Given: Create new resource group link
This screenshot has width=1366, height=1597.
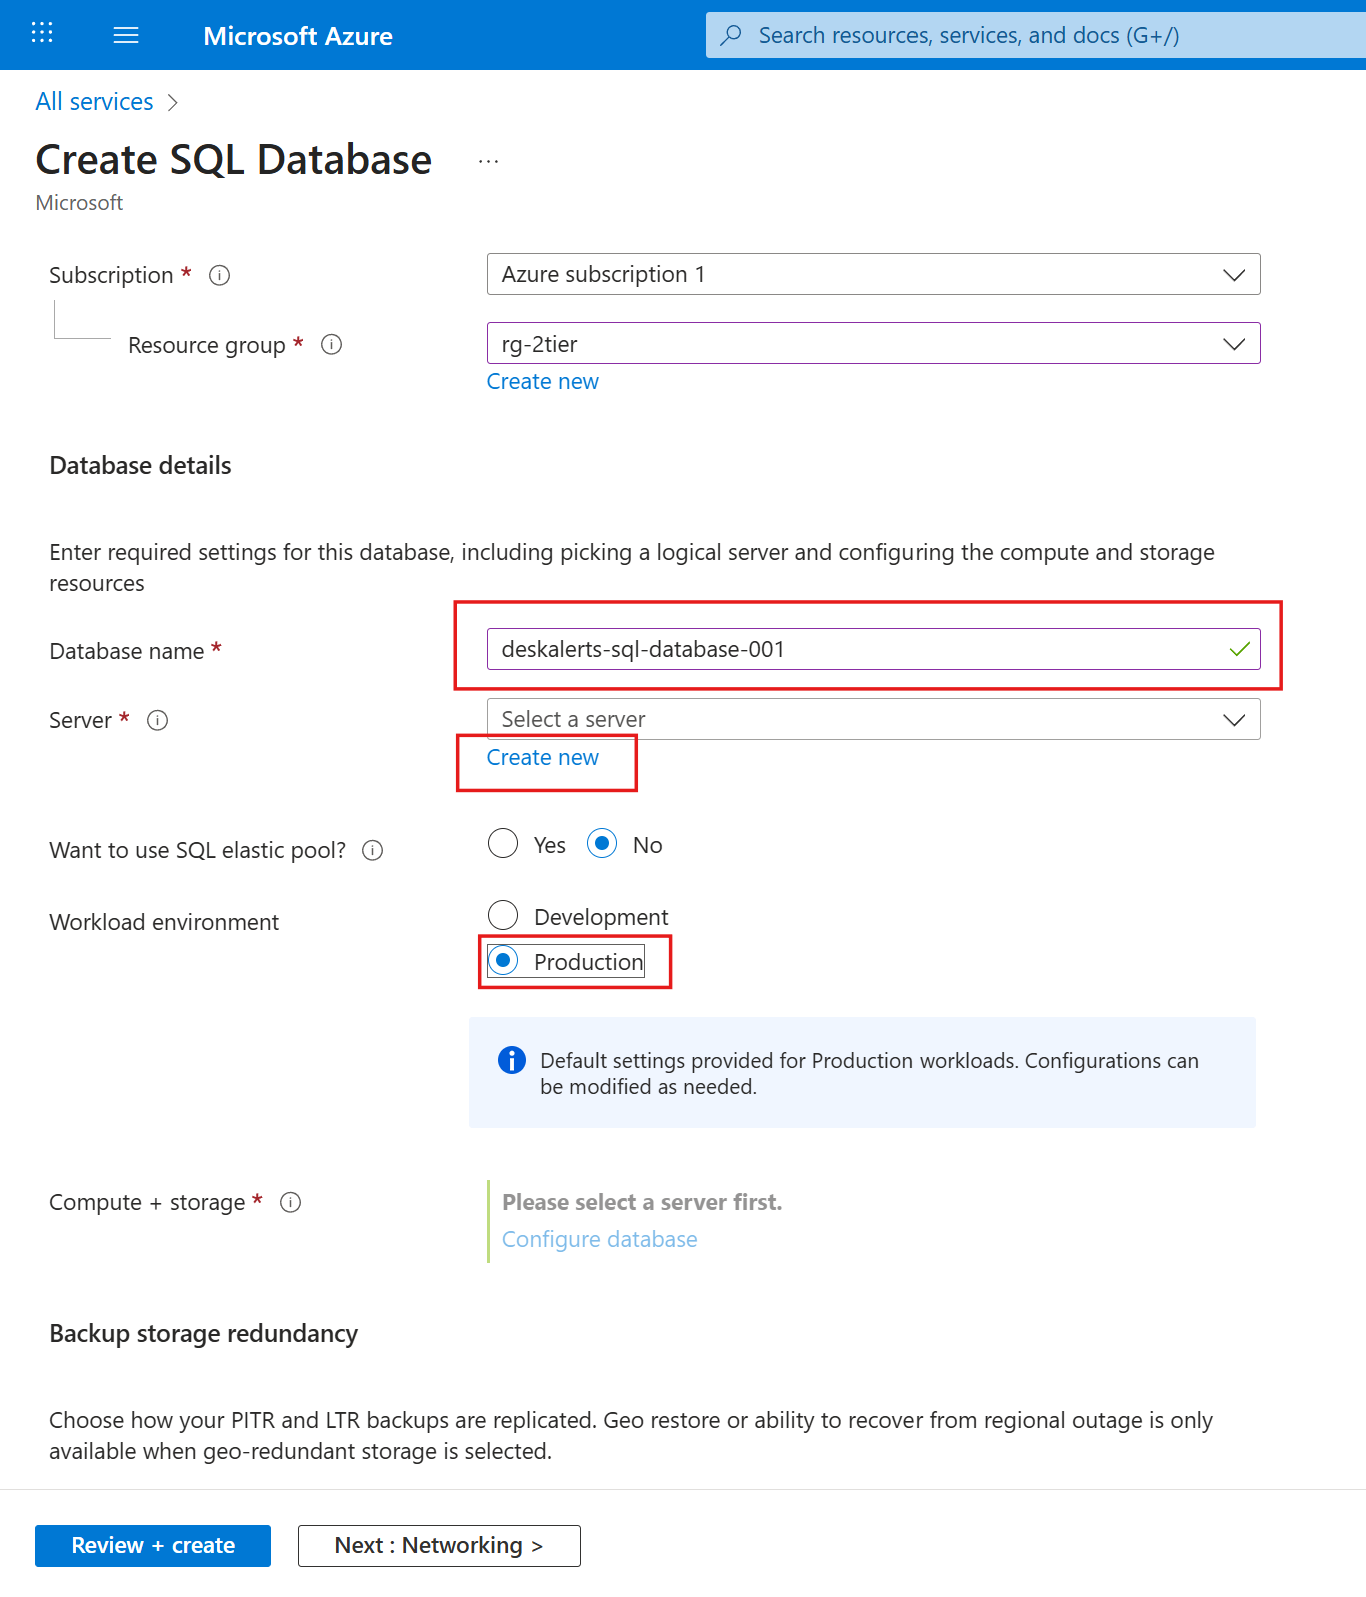Looking at the screenshot, I should tap(543, 382).
